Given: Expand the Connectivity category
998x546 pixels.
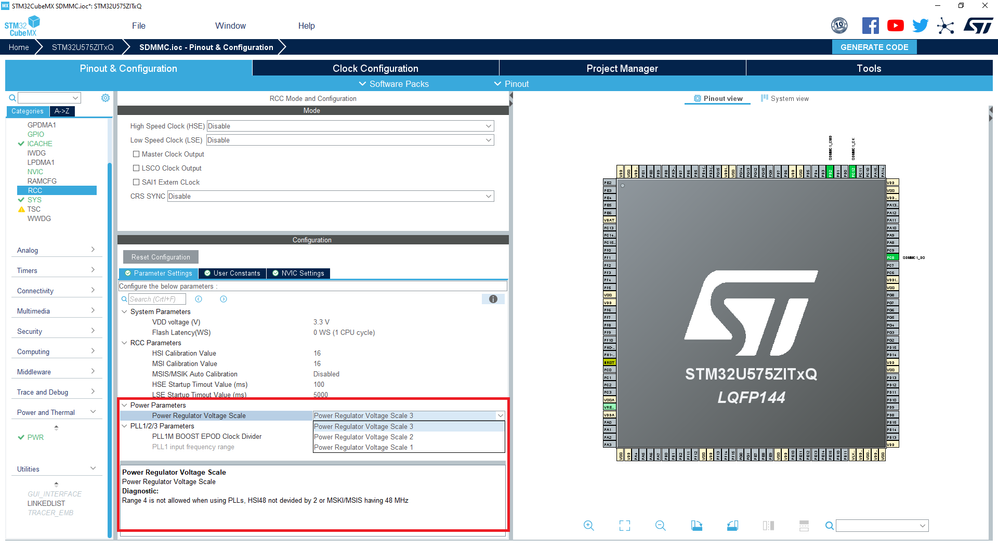Looking at the screenshot, I should click(56, 291).
